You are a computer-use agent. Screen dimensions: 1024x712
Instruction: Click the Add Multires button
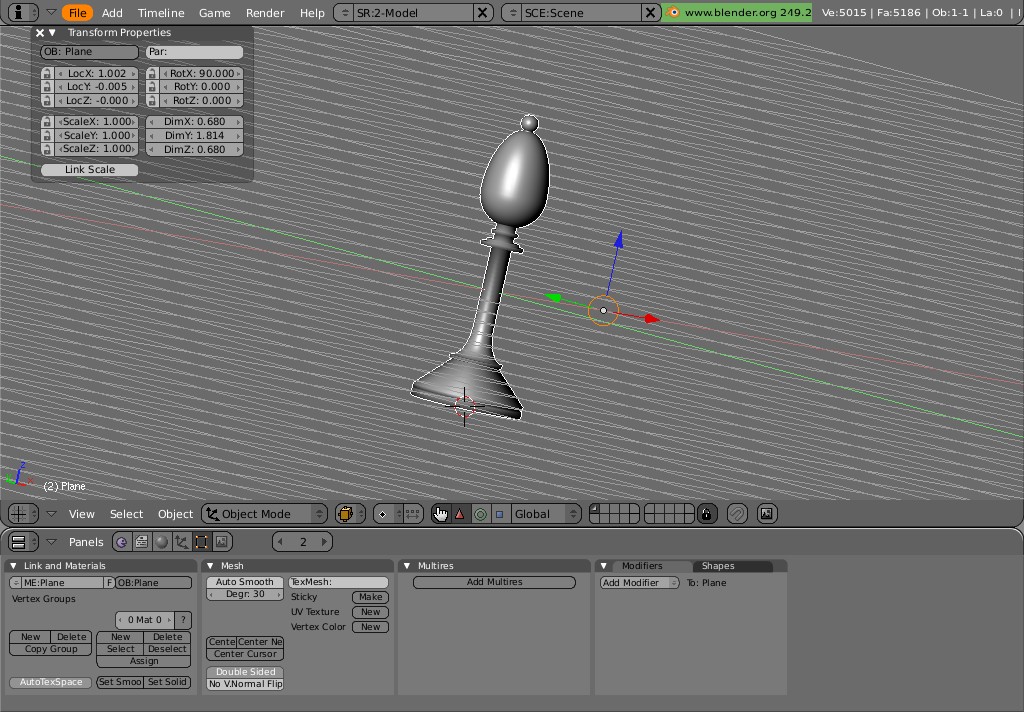[x=494, y=582]
